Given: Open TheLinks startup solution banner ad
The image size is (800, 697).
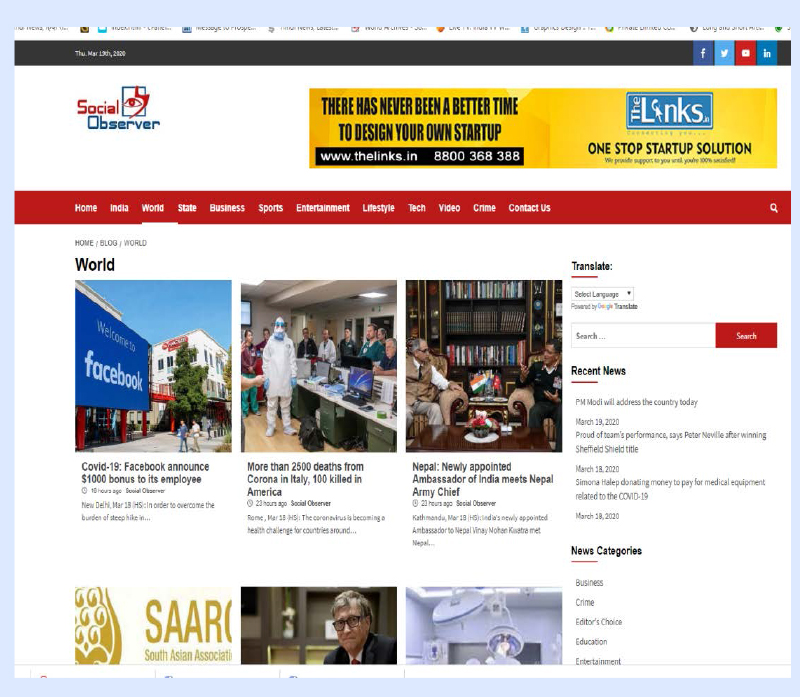Looking at the screenshot, I should coord(542,128).
